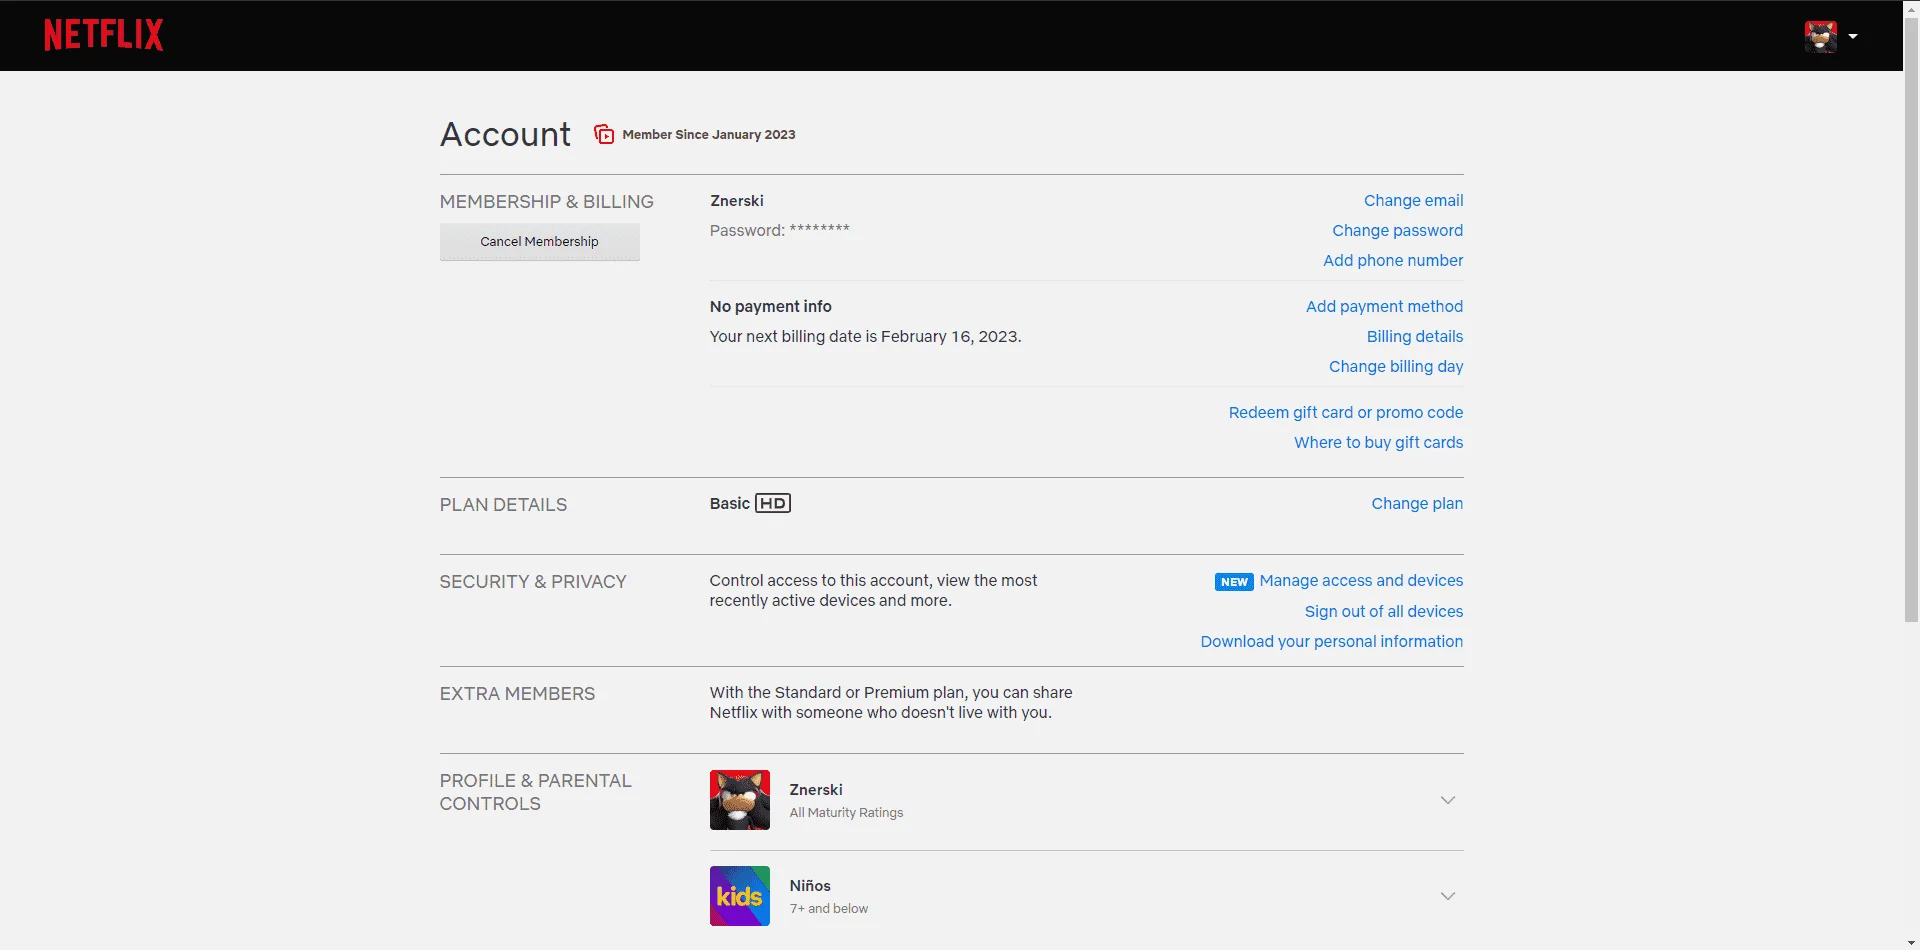Open Where to buy gift cards
The image size is (1920, 950).
coord(1378,442)
